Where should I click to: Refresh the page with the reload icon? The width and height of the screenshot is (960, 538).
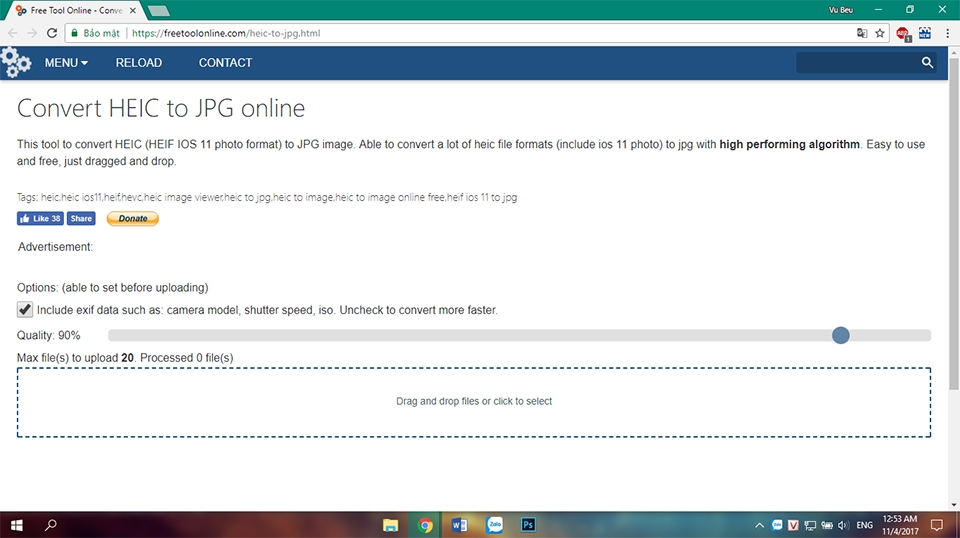coord(52,33)
